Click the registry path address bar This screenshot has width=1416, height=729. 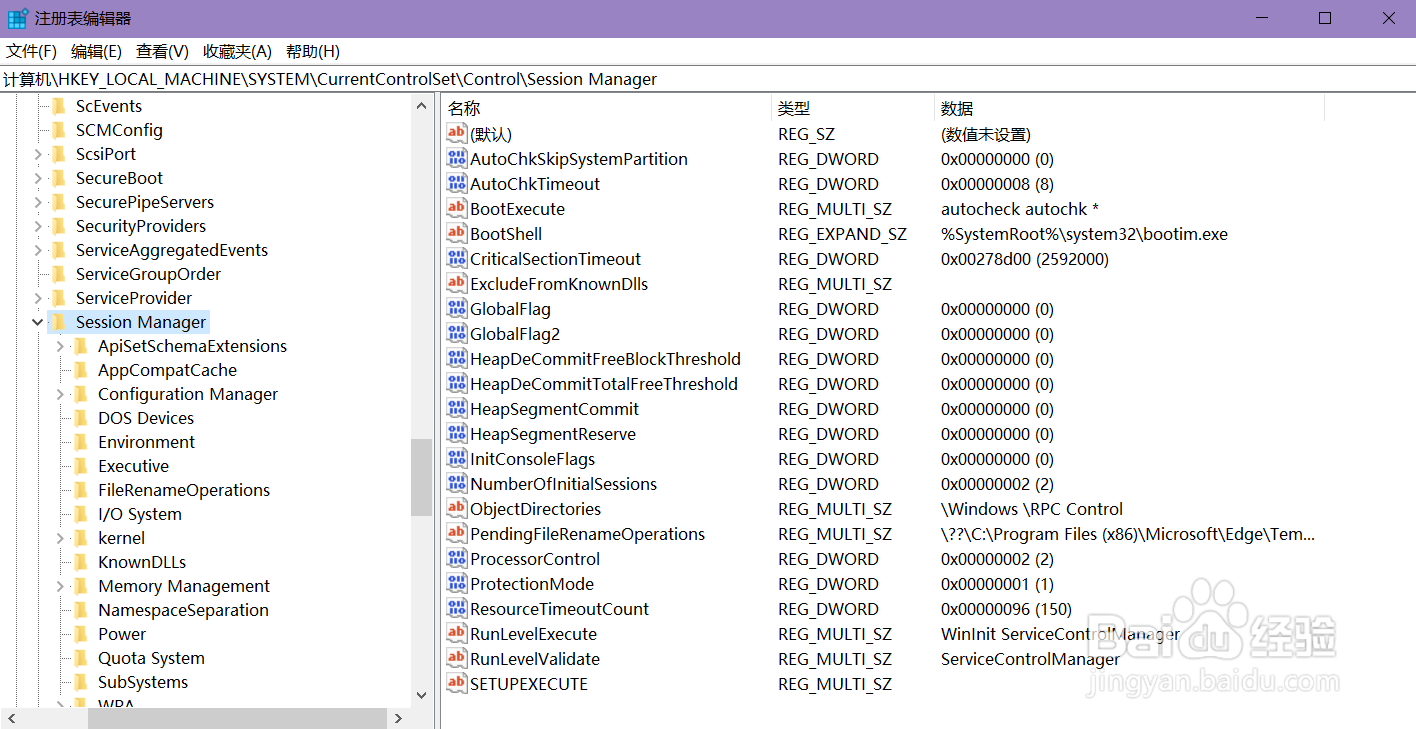(708, 79)
